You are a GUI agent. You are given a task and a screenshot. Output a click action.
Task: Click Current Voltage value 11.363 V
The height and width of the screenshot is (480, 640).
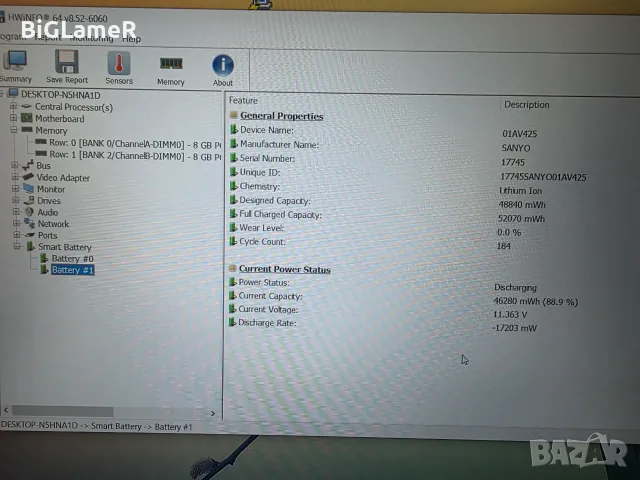[510, 315]
